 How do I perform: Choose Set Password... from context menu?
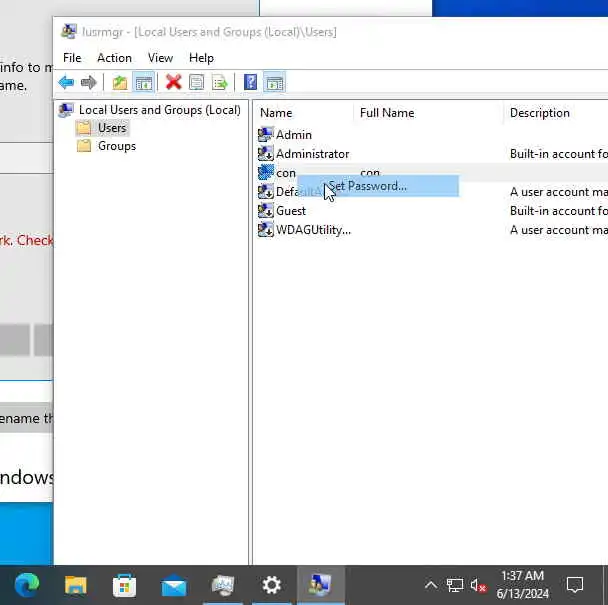378,186
